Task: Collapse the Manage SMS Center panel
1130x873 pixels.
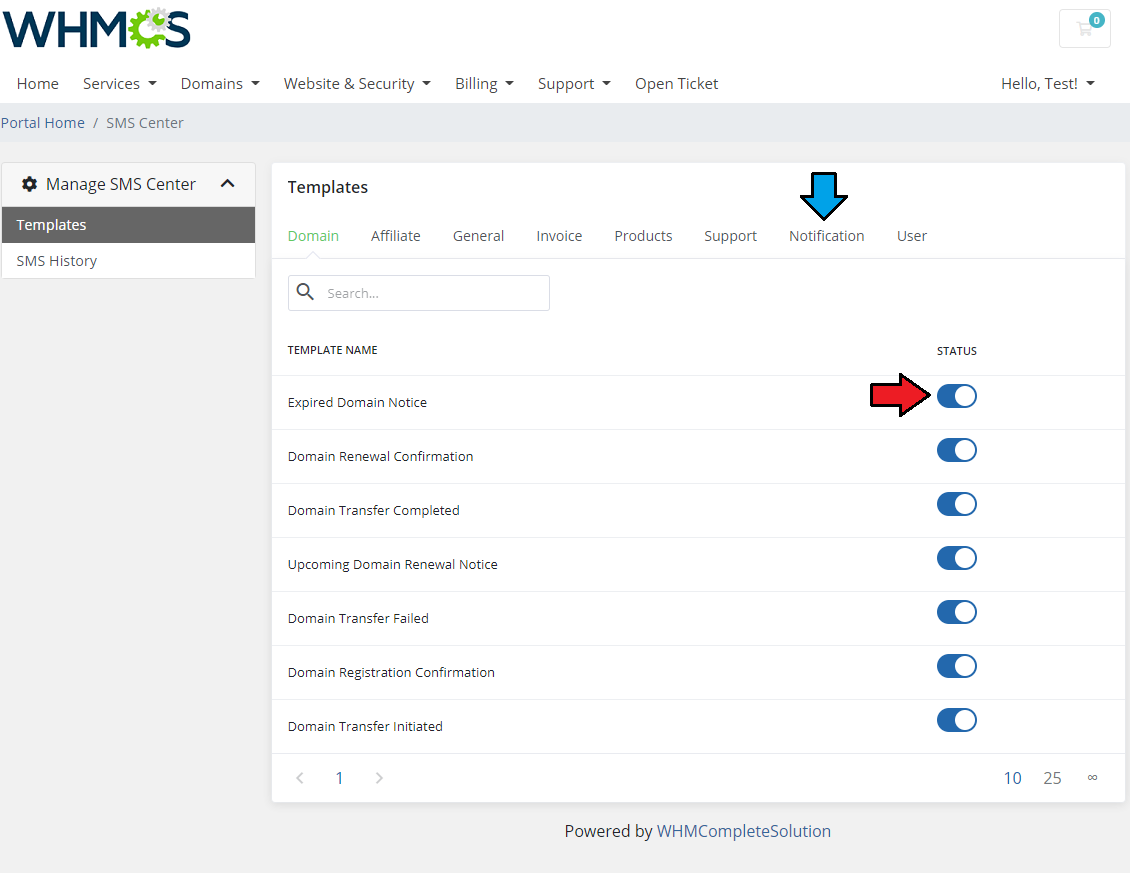Action: click(x=228, y=184)
